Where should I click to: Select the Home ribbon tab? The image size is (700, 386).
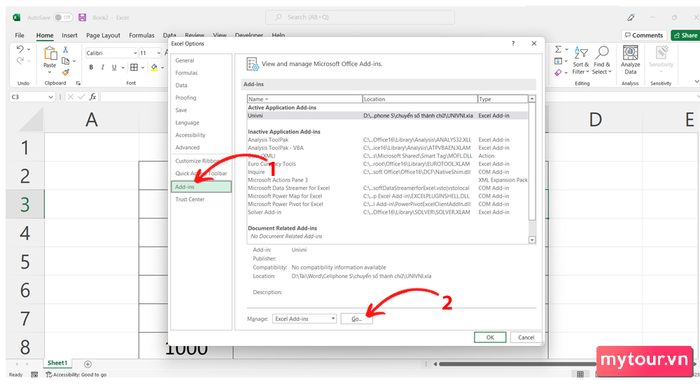tap(45, 35)
